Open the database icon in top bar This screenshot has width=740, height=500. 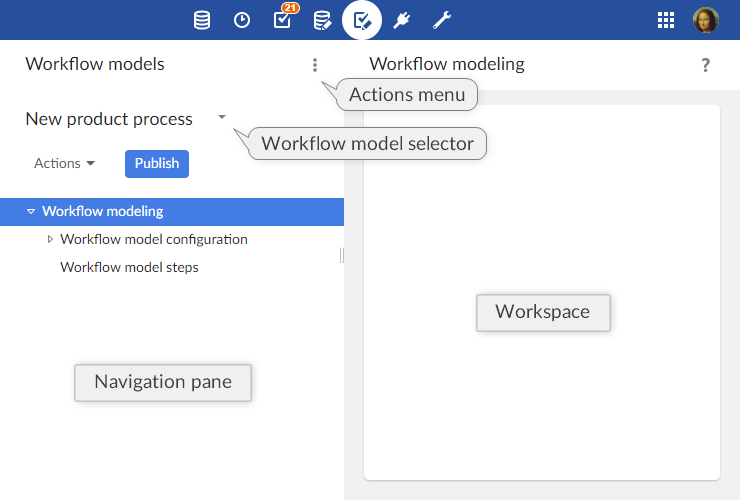click(202, 20)
